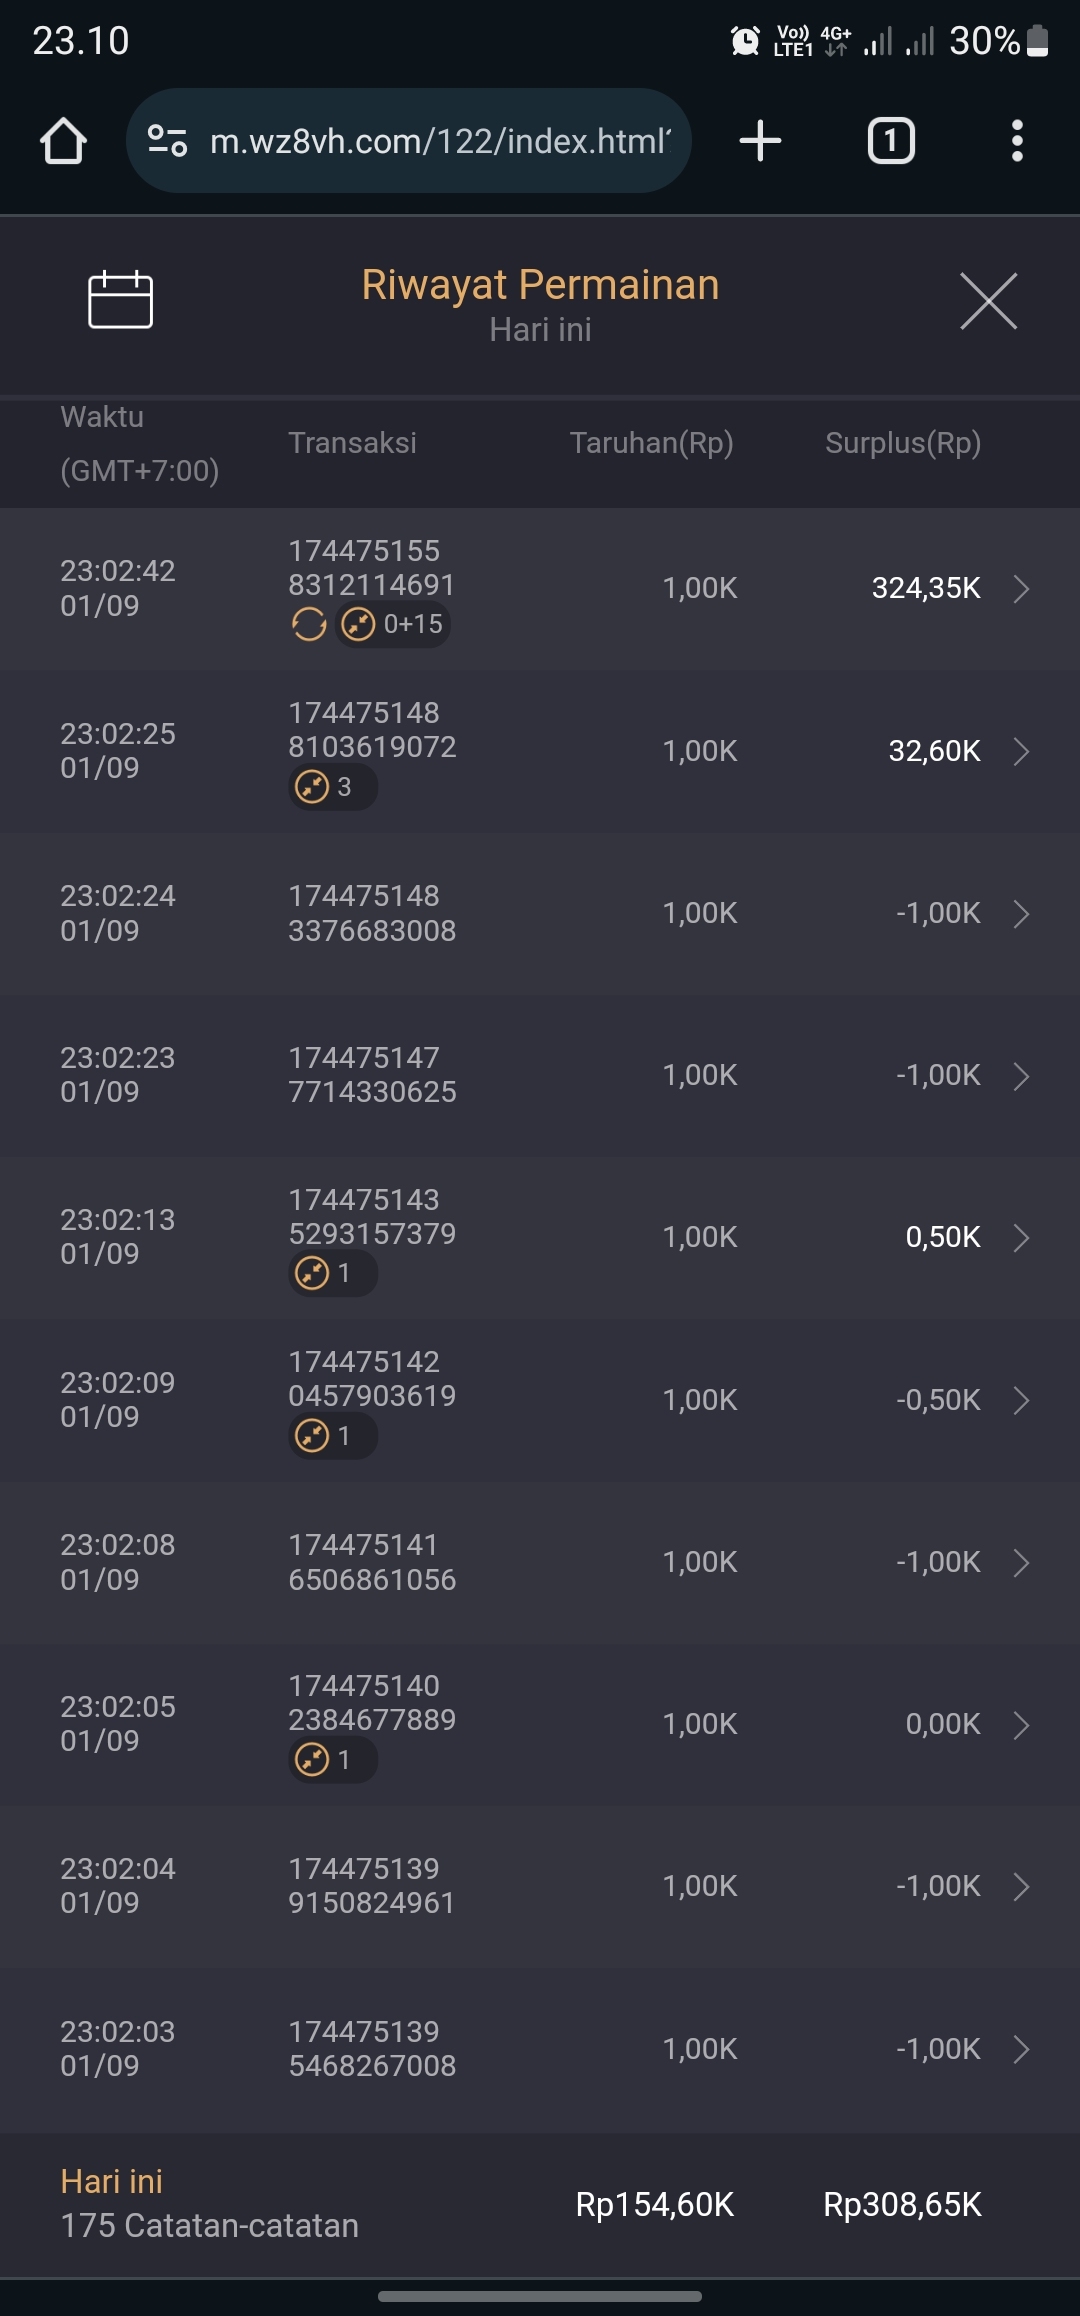Tap the free spin badge labeled 0+15
This screenshot has width=1080, height=2316.
(393, 625)
